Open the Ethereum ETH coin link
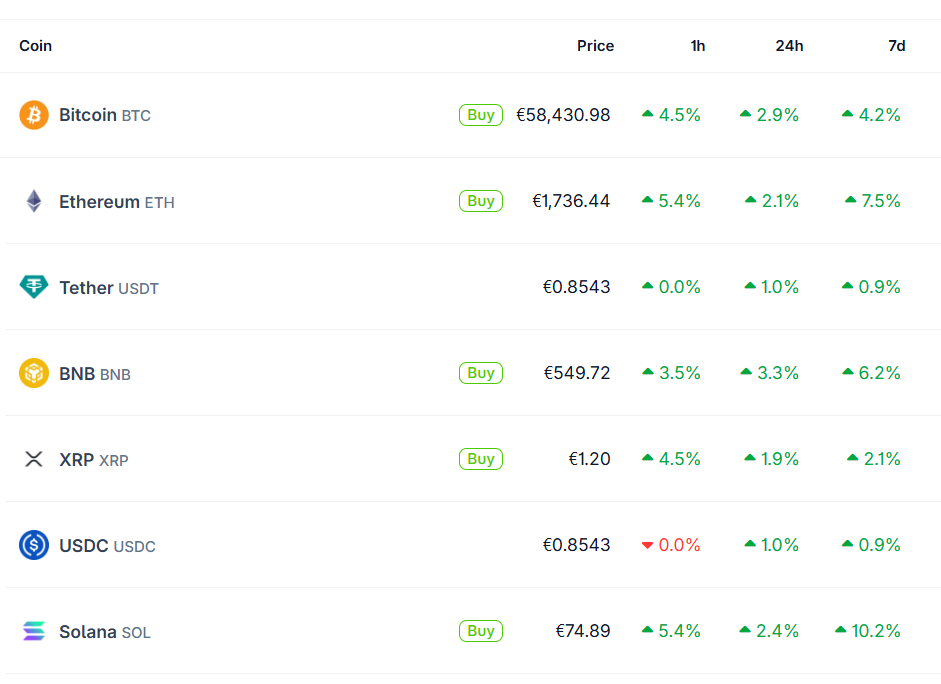The width and height of the screenshot is (941, 684). click(116, 202)
